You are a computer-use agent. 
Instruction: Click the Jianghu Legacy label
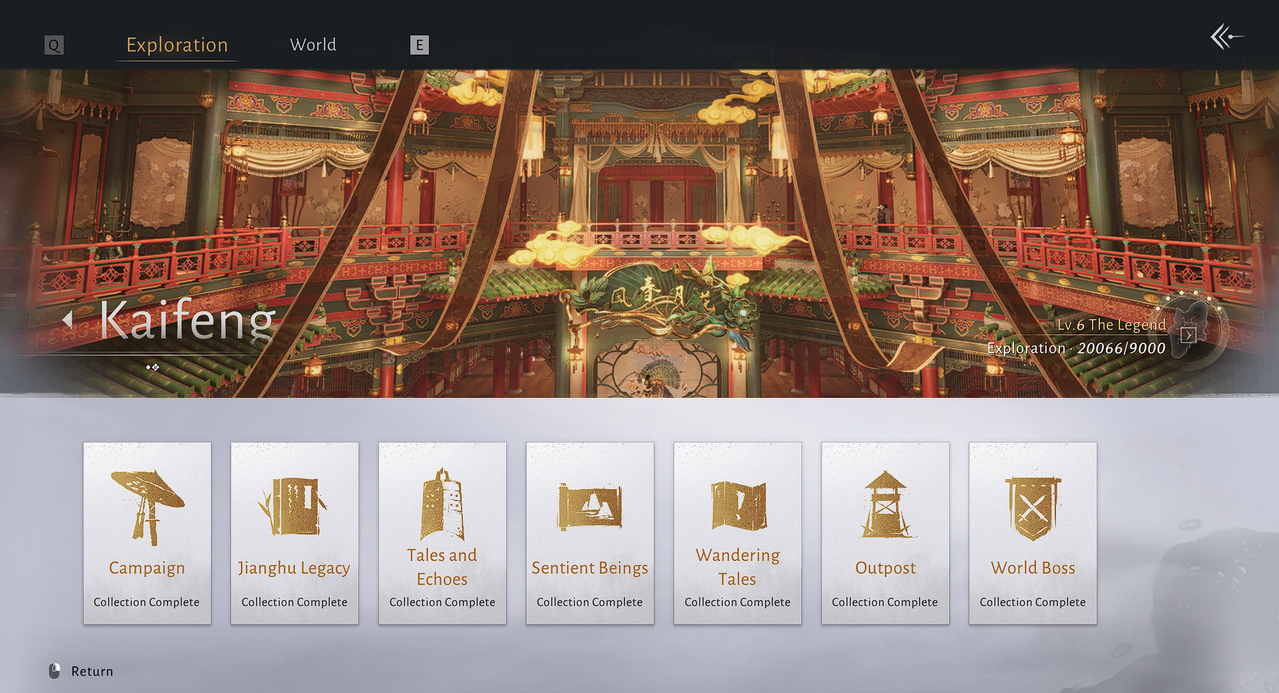pyautogui.click(x=294, y=568)
